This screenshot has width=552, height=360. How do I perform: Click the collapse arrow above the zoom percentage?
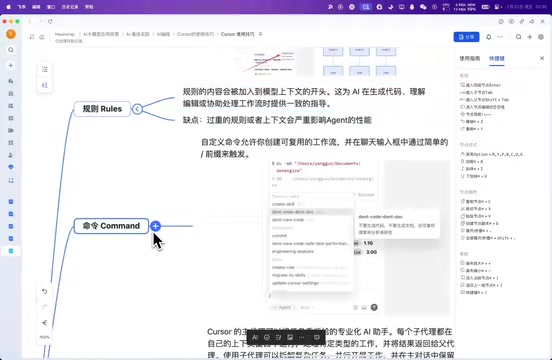click(x=45, y=323)
